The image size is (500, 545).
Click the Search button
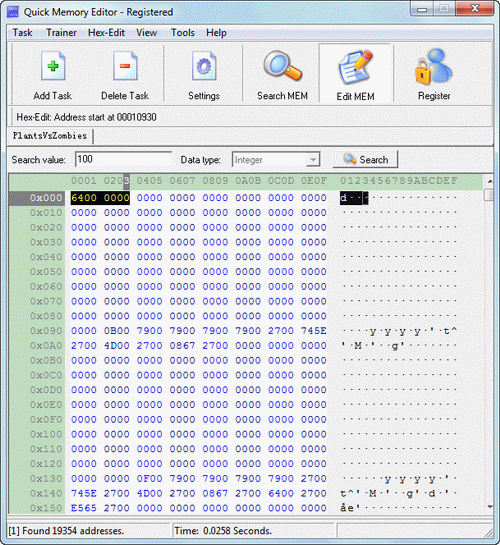pos(365,160)
